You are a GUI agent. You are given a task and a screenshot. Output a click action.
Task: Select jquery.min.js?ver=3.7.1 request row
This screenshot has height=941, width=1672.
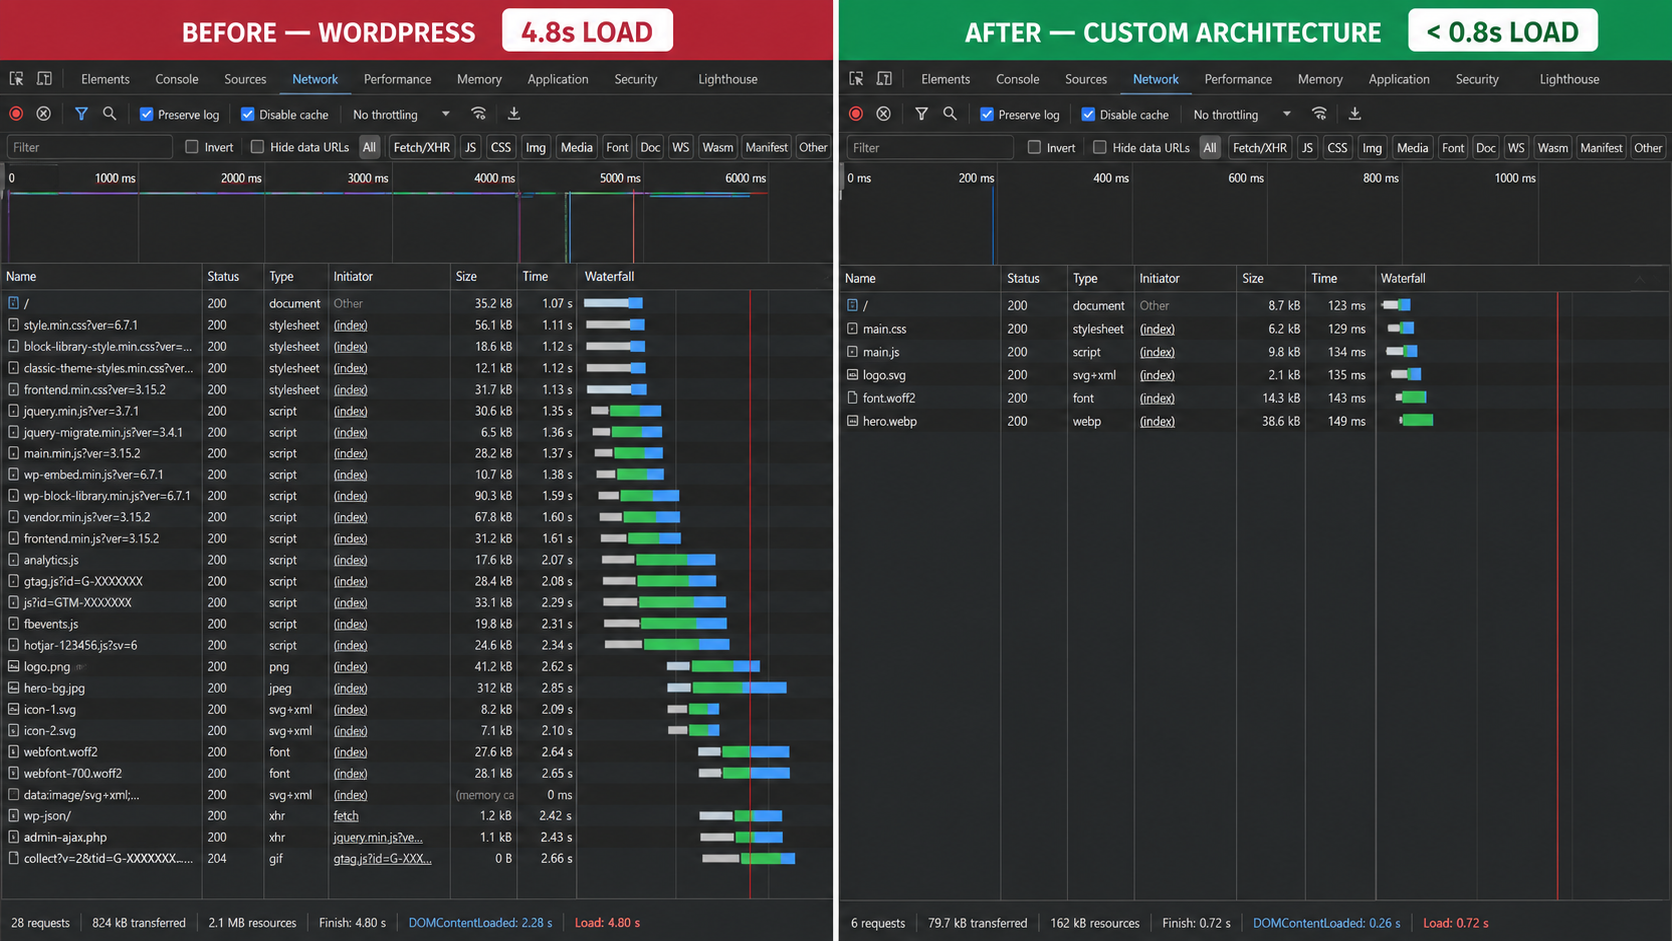pyautogui.click(x=417, y=411)
